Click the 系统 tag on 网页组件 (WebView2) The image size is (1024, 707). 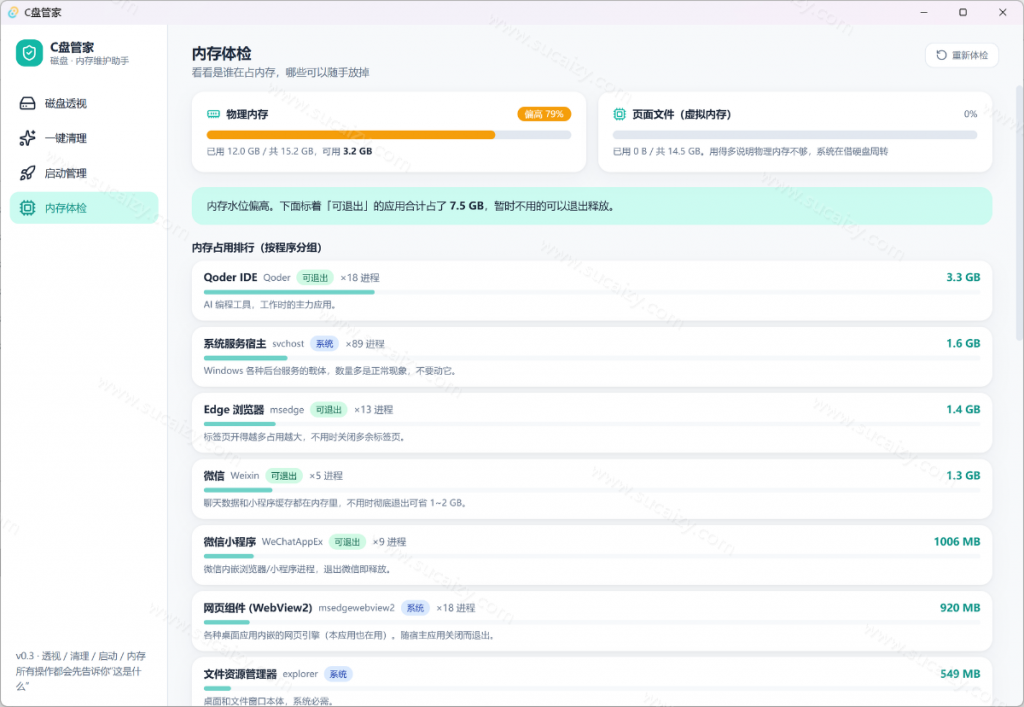tap(415, 608)
